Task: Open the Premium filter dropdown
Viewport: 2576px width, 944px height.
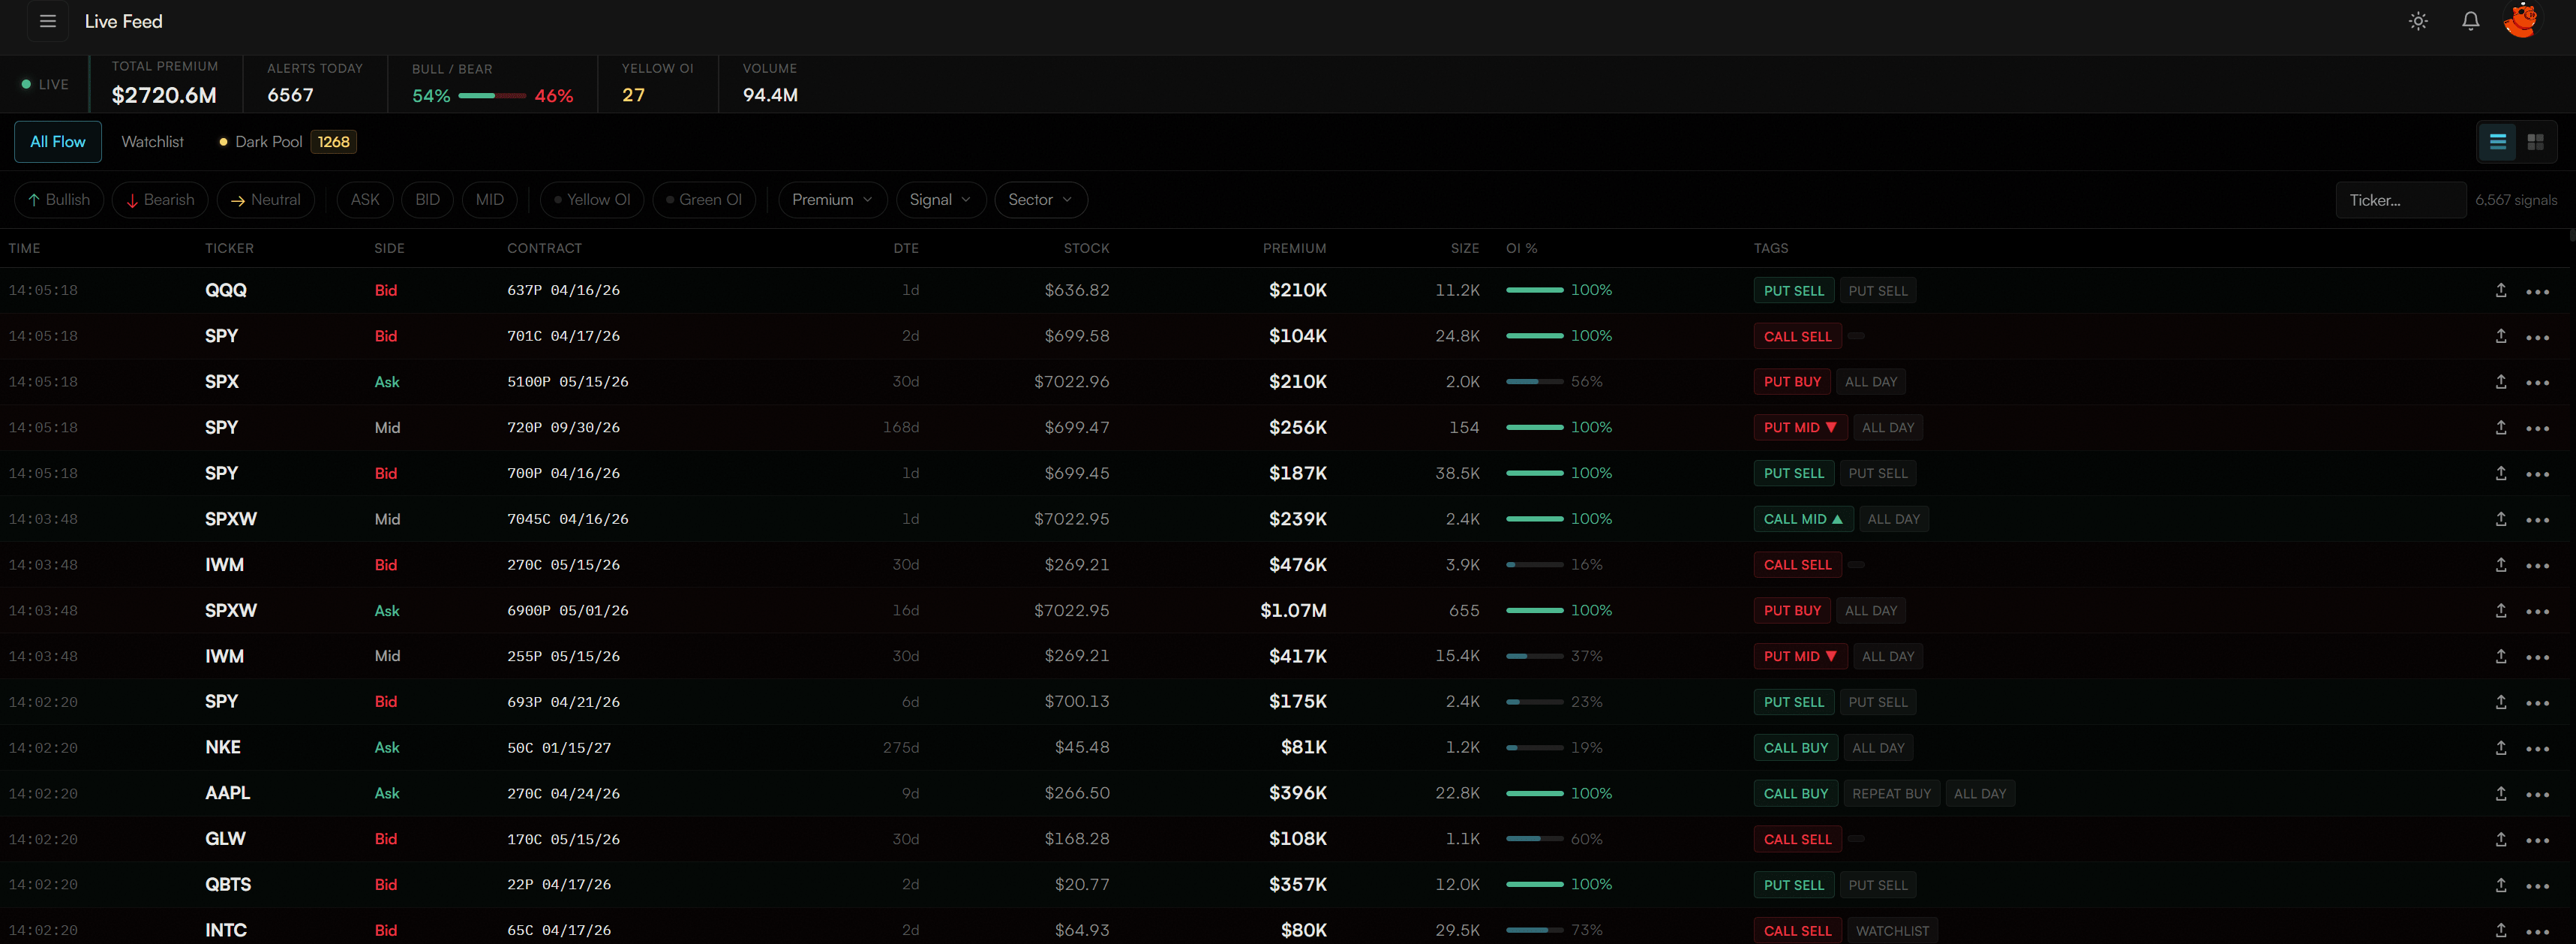Action: [x=832, y=199]
